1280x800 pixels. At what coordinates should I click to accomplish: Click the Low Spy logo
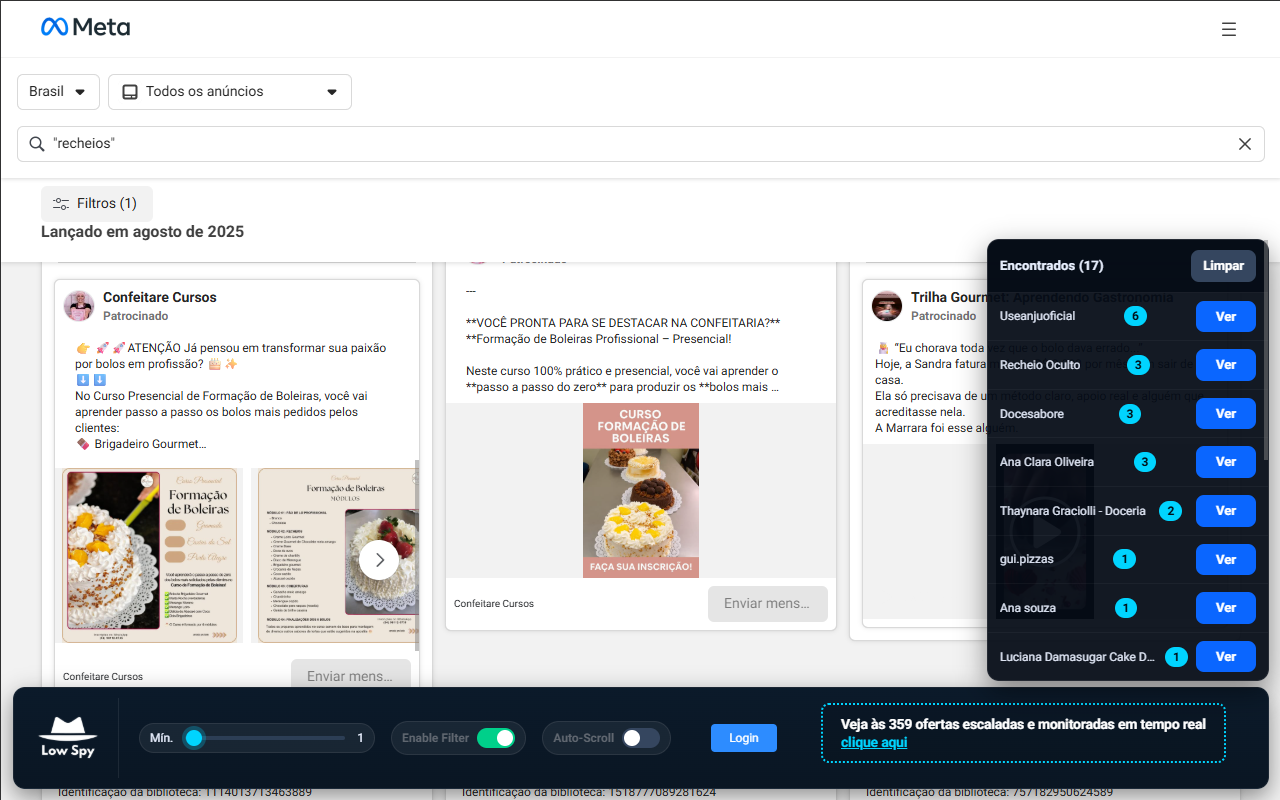(67, 737)
